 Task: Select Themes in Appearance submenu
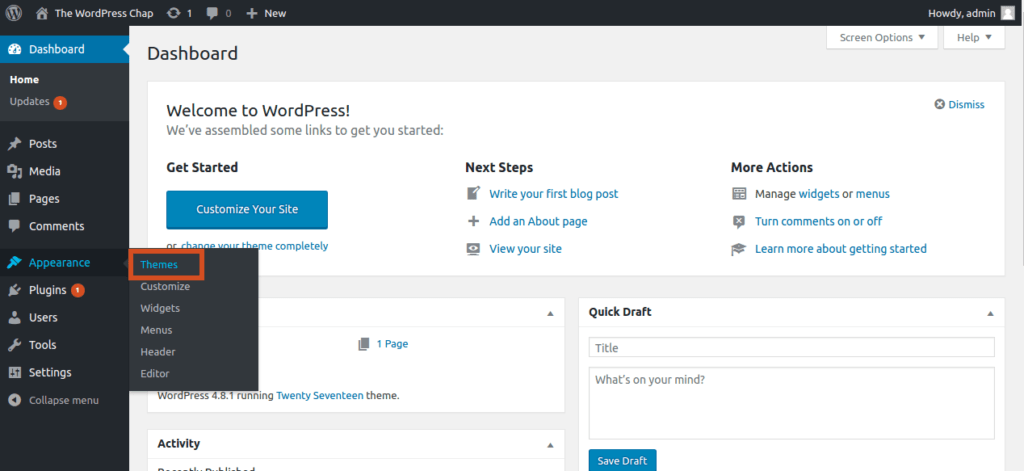coord(159,265)
